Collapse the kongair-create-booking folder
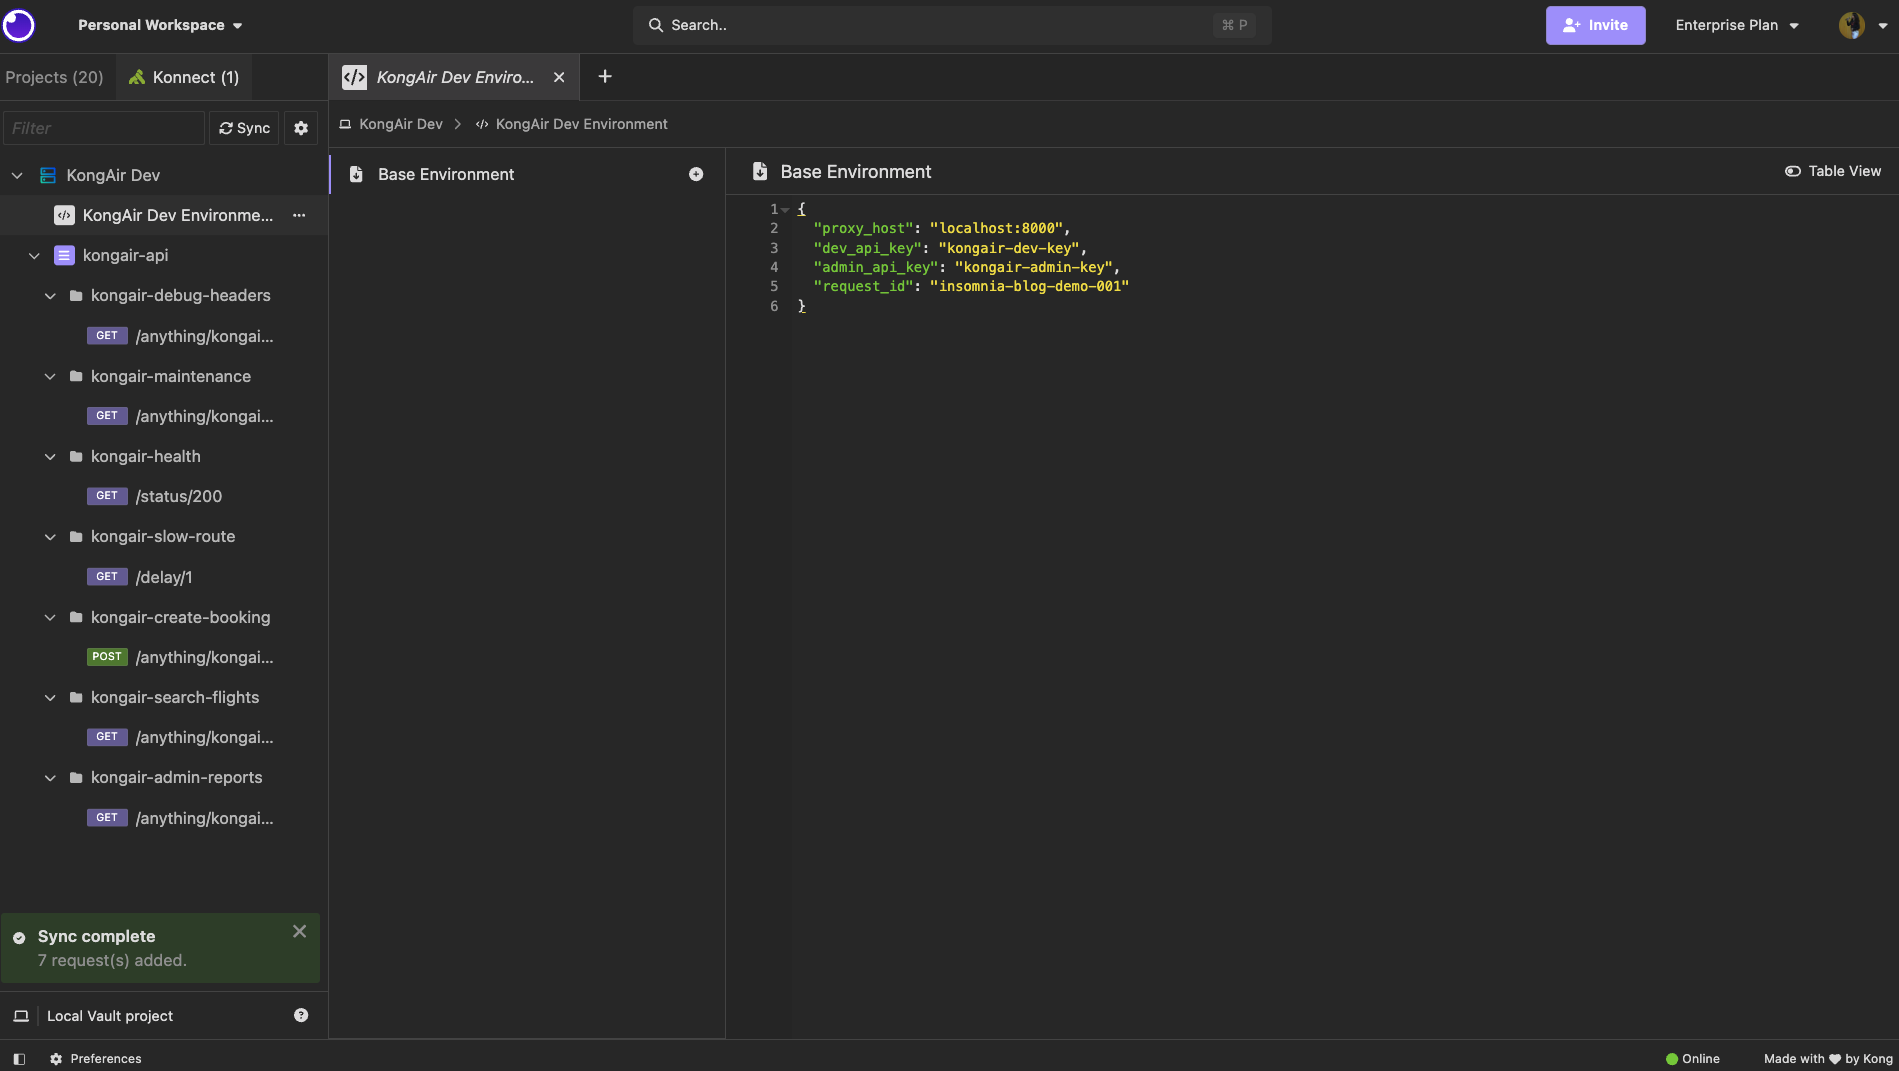The image size is (1899, 1071). click(50, 617)
